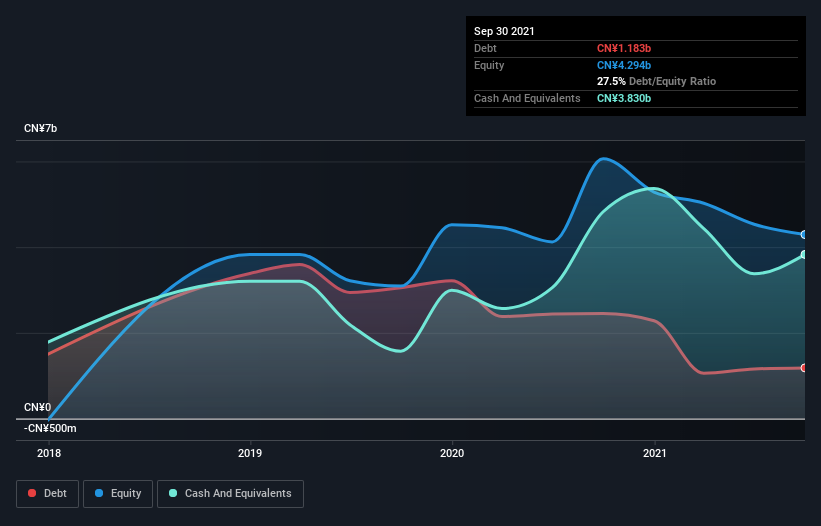This screenshot has height=526, width=821.
Task: Click the 27.5% Debt/Equity Ratio text
Action: click(x=656, y=82)
